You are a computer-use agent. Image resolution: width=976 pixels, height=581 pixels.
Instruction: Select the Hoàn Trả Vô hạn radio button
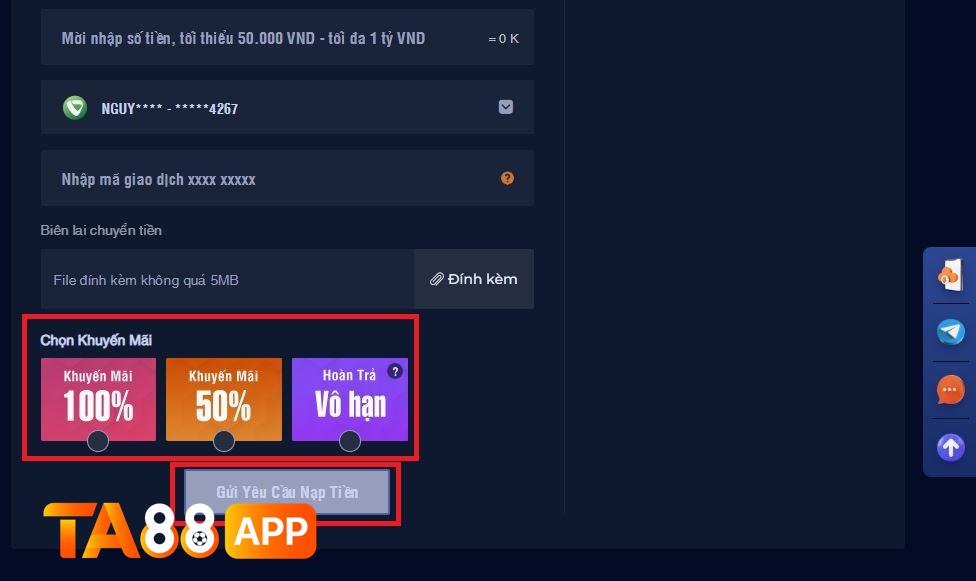(350, 441)
